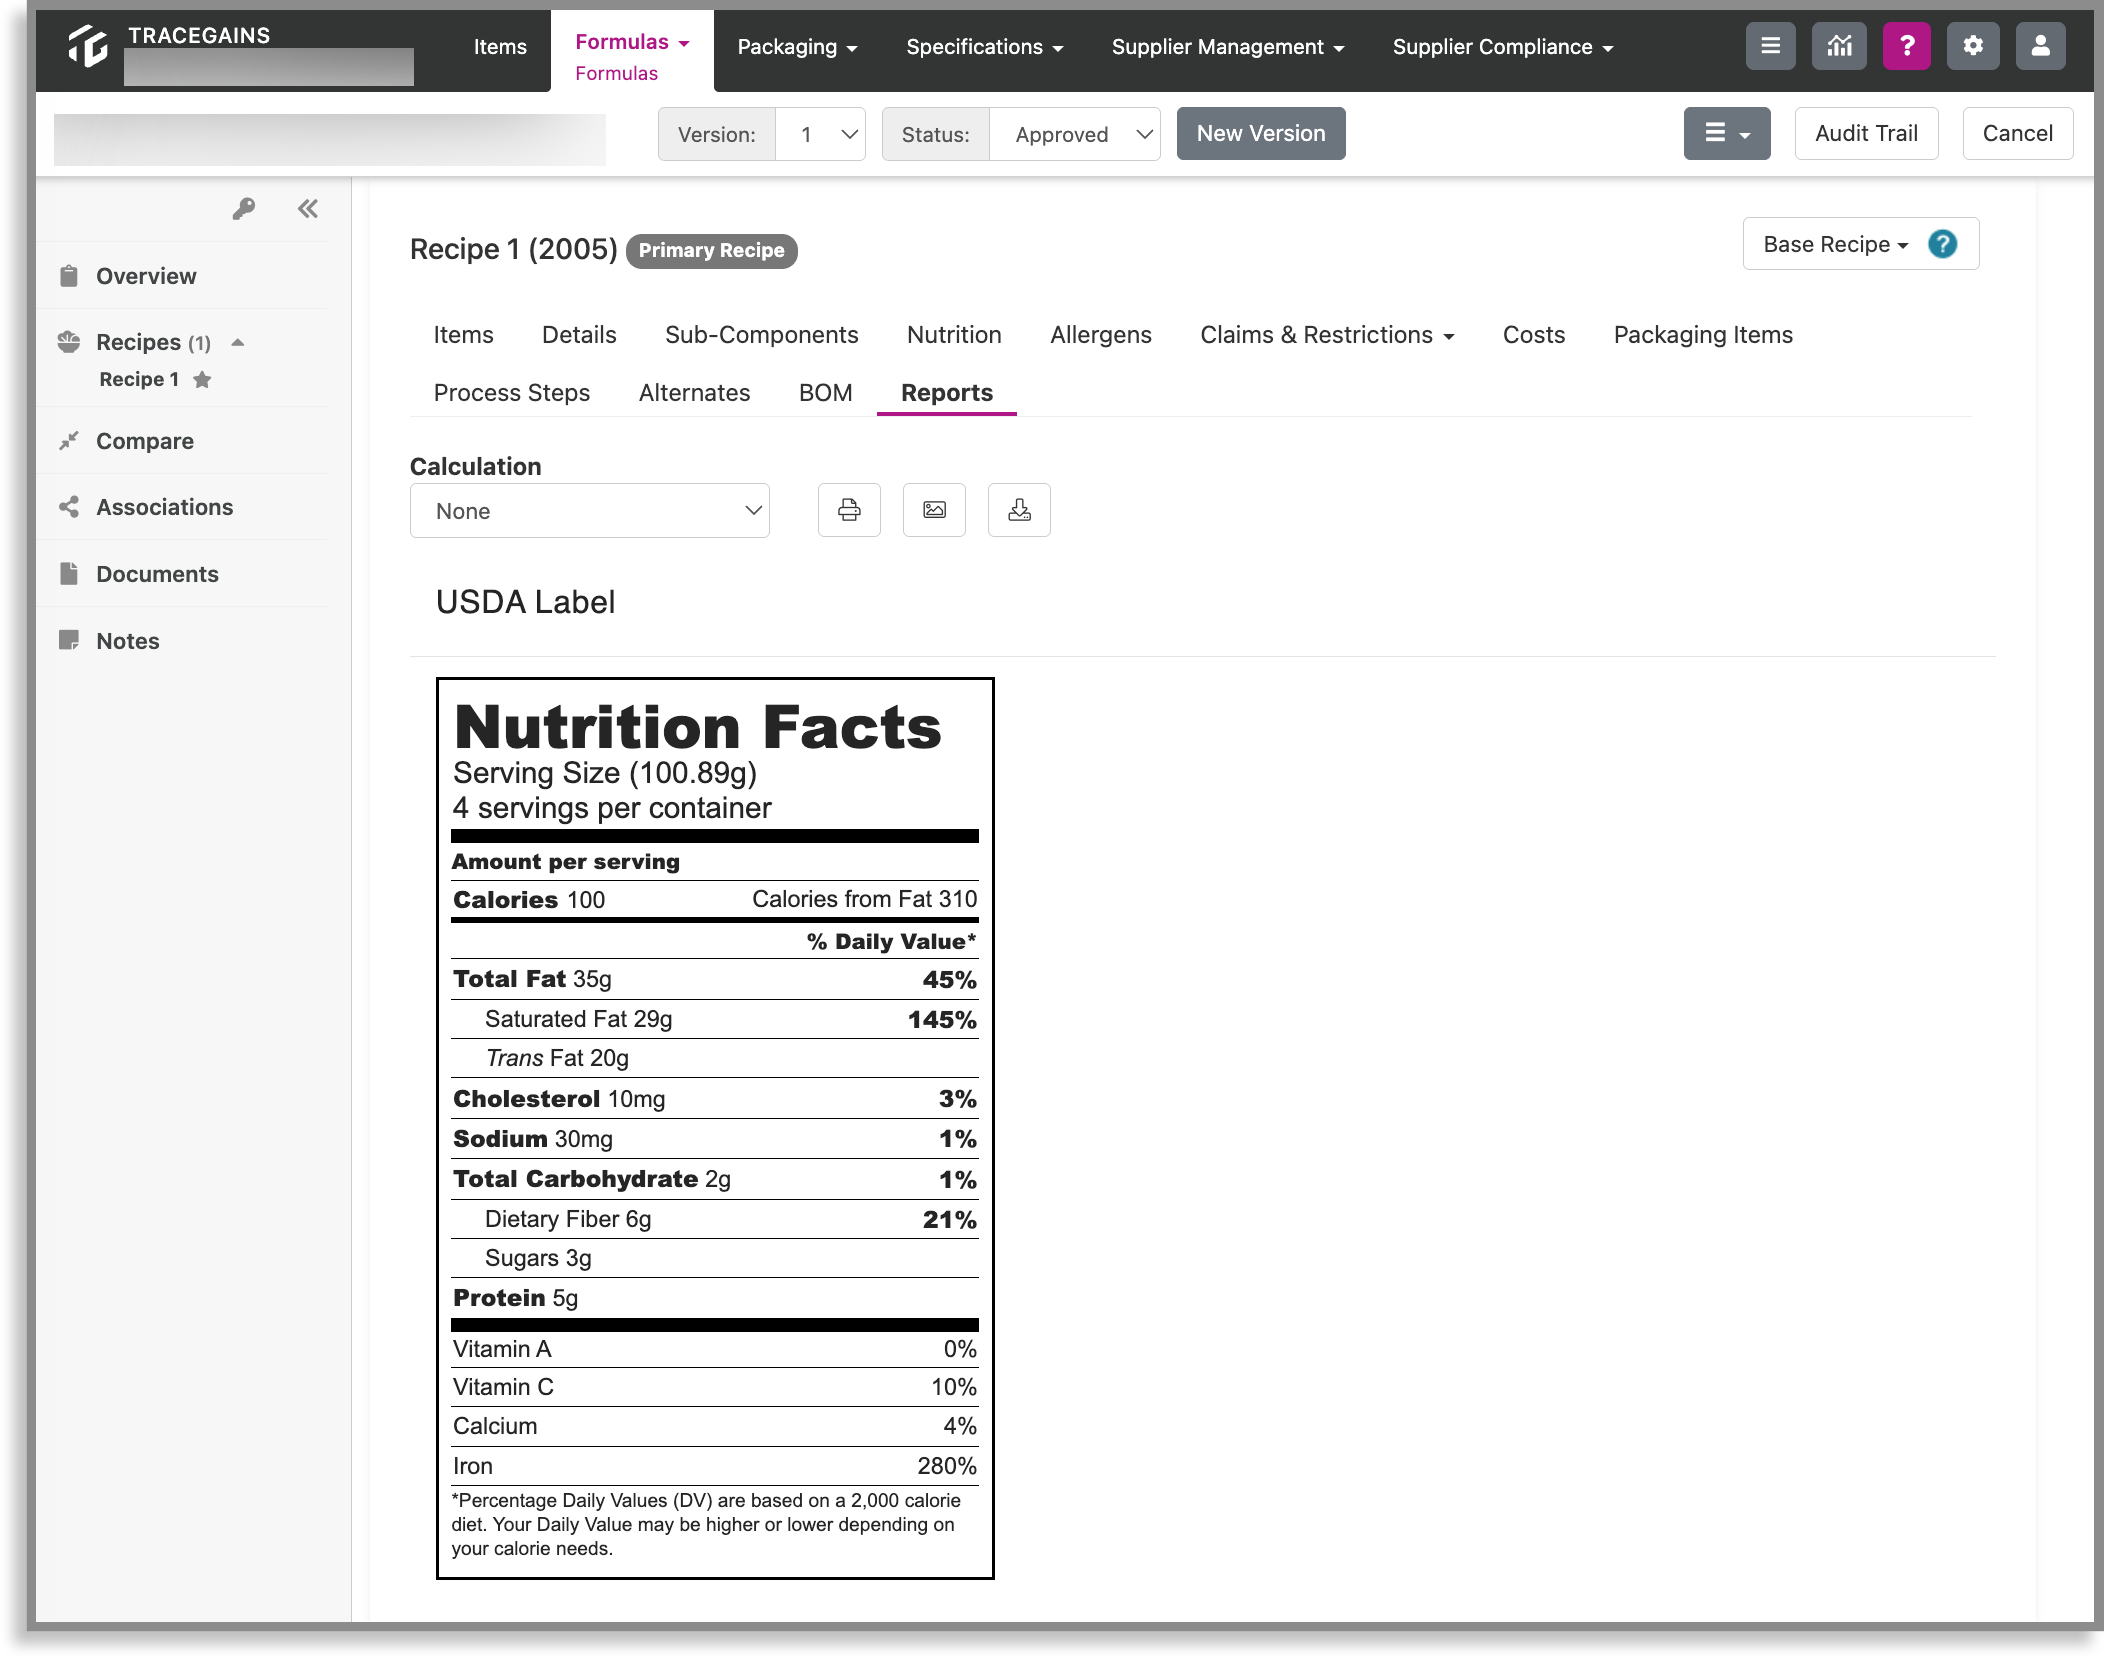Open Overview in the sidebar
This screenshot has height=1658, width=2104.
146,276
